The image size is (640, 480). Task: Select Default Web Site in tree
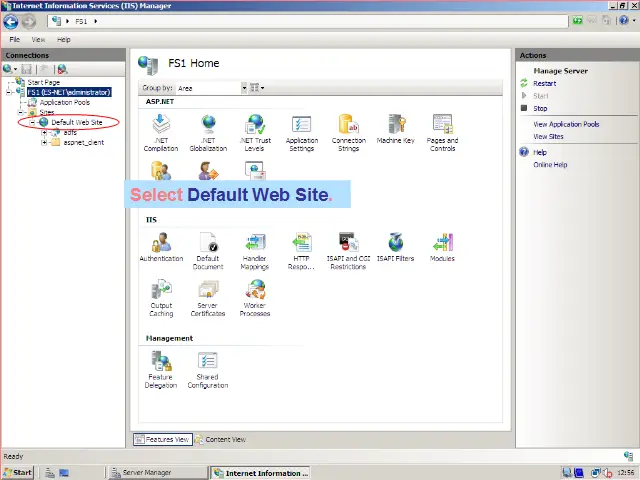tap(77, 122)
